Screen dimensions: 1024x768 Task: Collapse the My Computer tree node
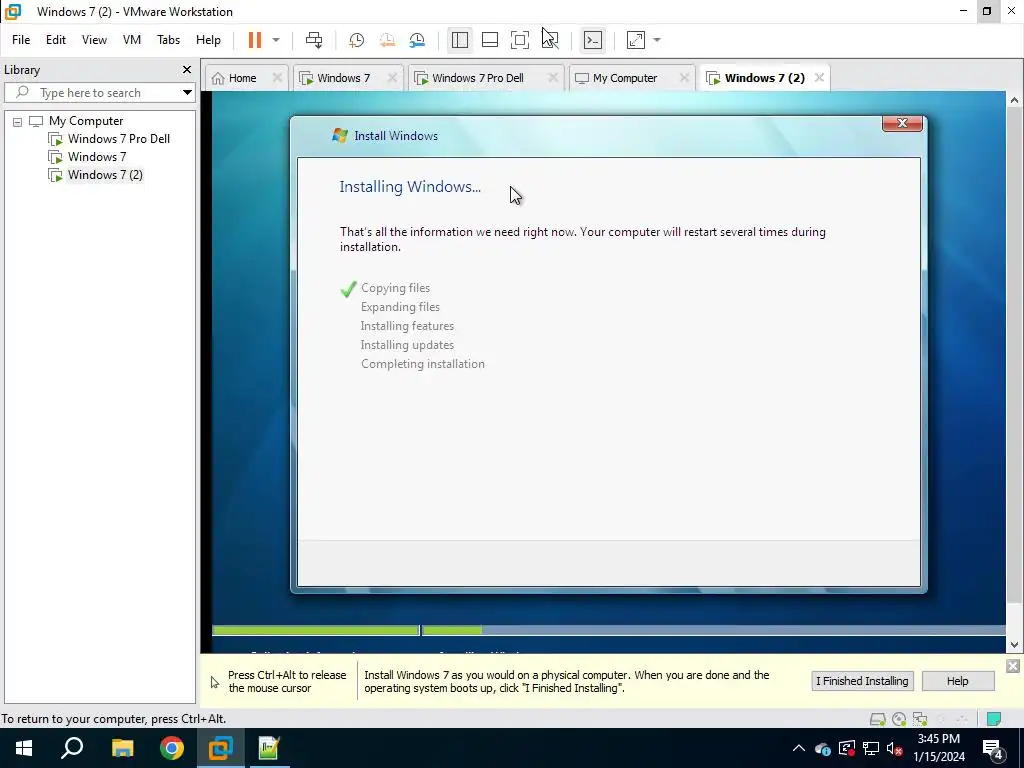tap(18, 121)
